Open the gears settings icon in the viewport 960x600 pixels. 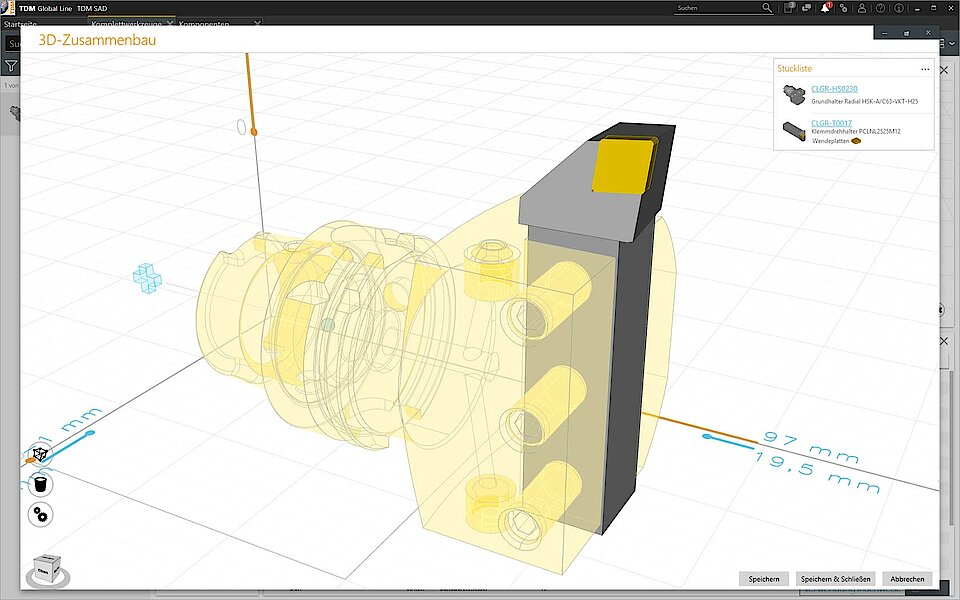[x=38, y=514]
